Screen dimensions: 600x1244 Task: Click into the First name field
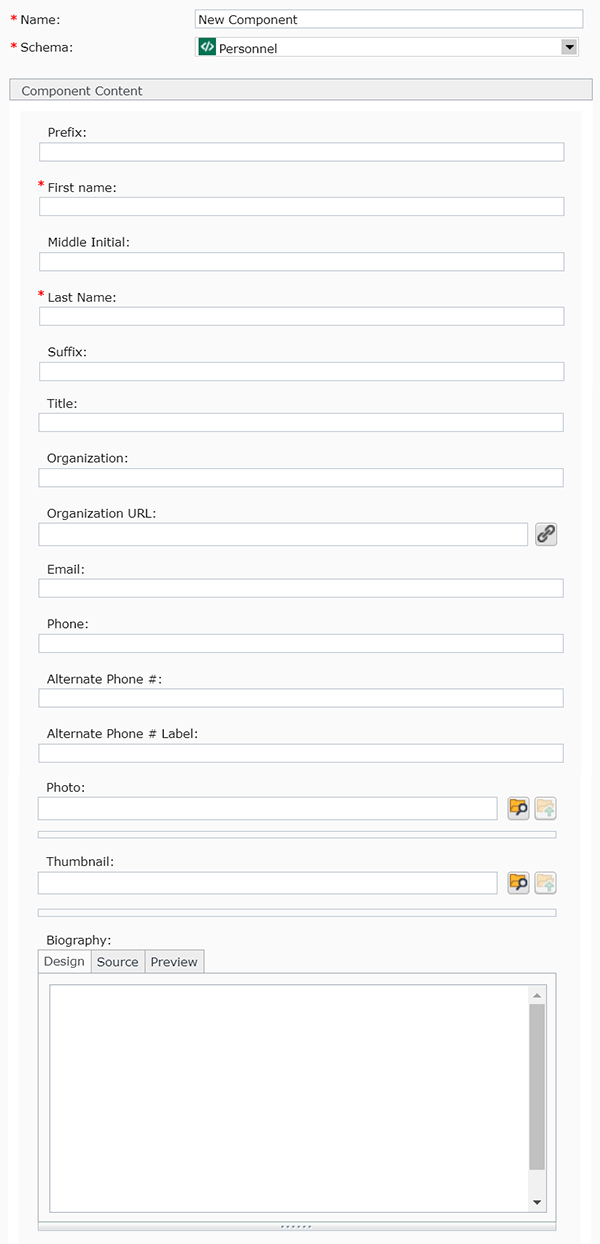301,207
